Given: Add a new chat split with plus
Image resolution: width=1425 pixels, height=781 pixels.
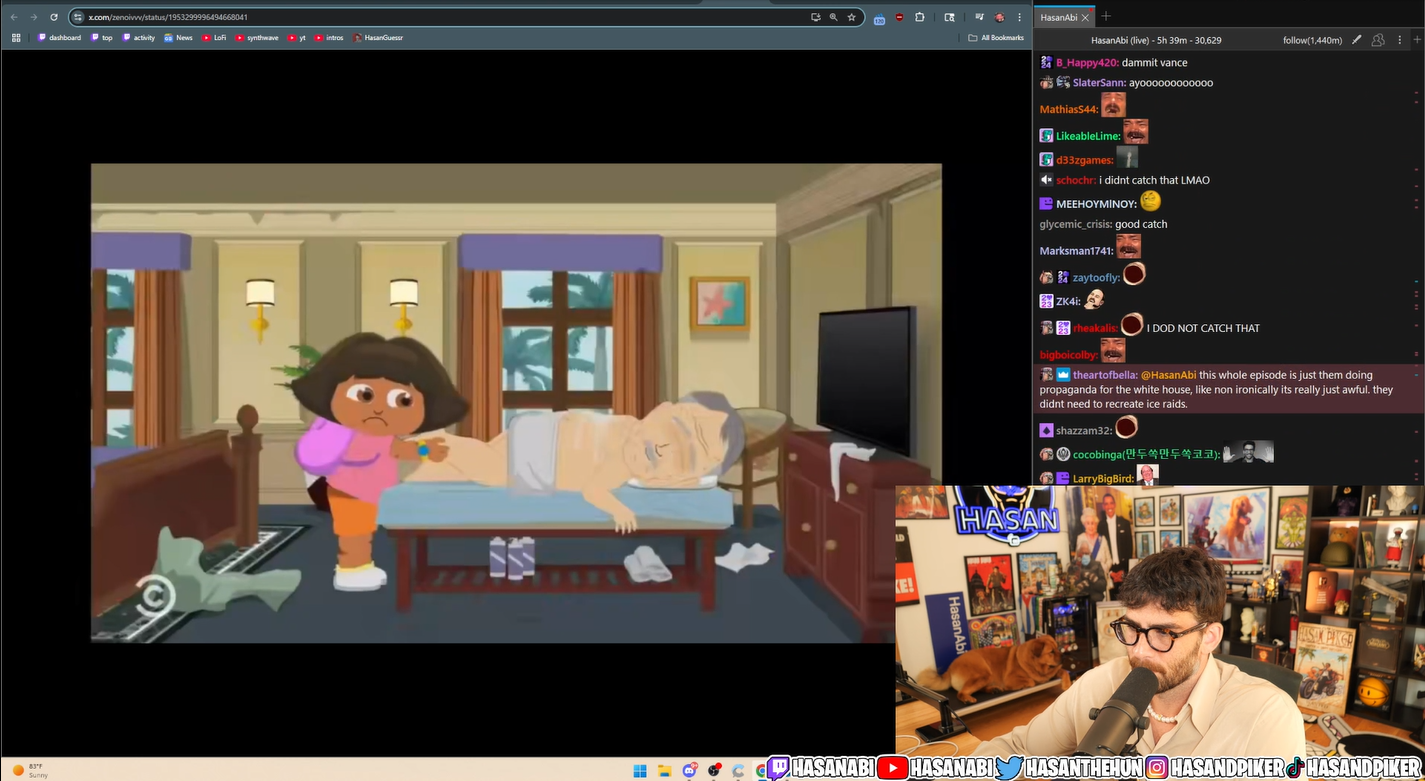Looking at the screenshot, I should [1416, 40].
